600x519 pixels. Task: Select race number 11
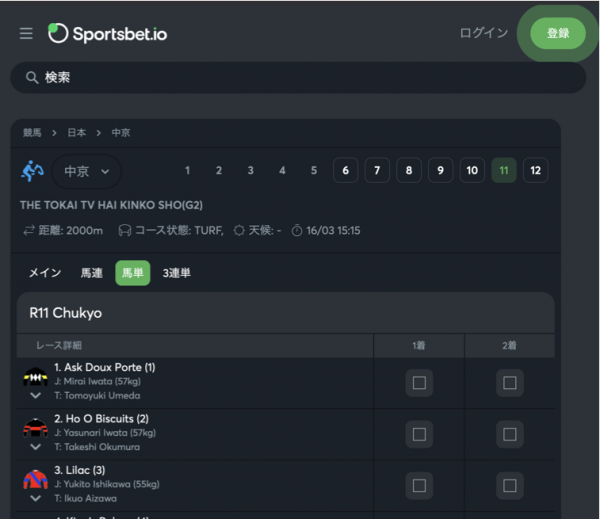(x=504, y=170)
